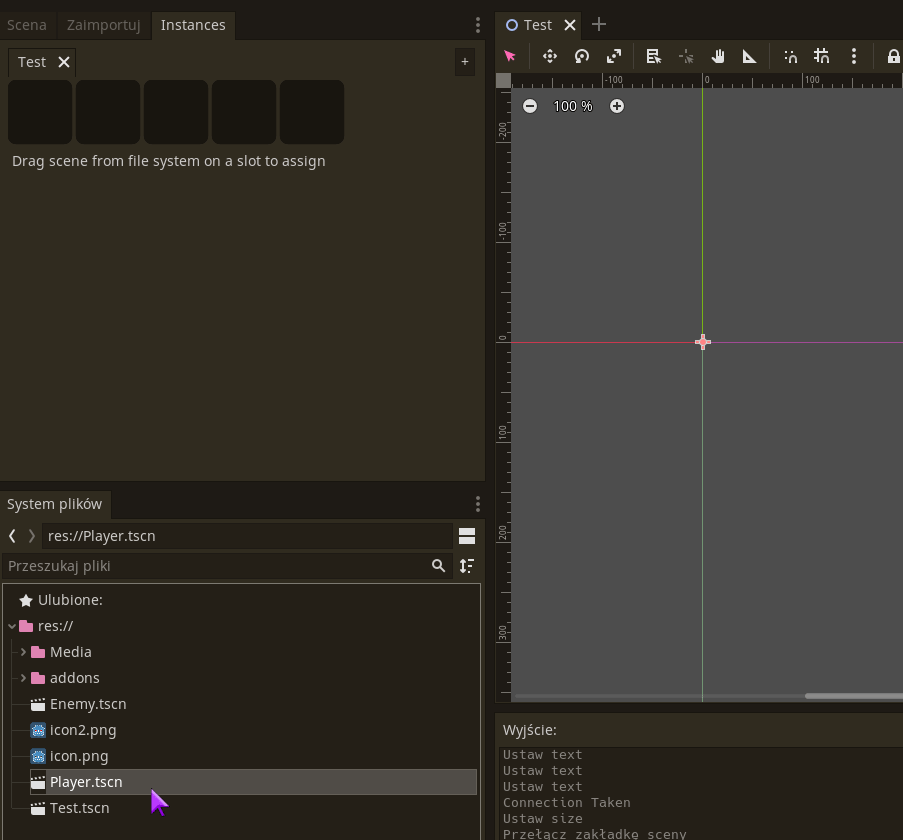
Task: Select the System plików tab
Action: pos(55,504)
